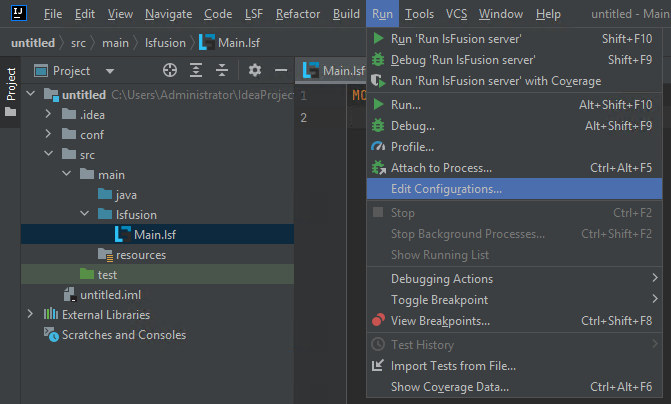Click the locate/select opened file target icon

(x=170, y=70)
